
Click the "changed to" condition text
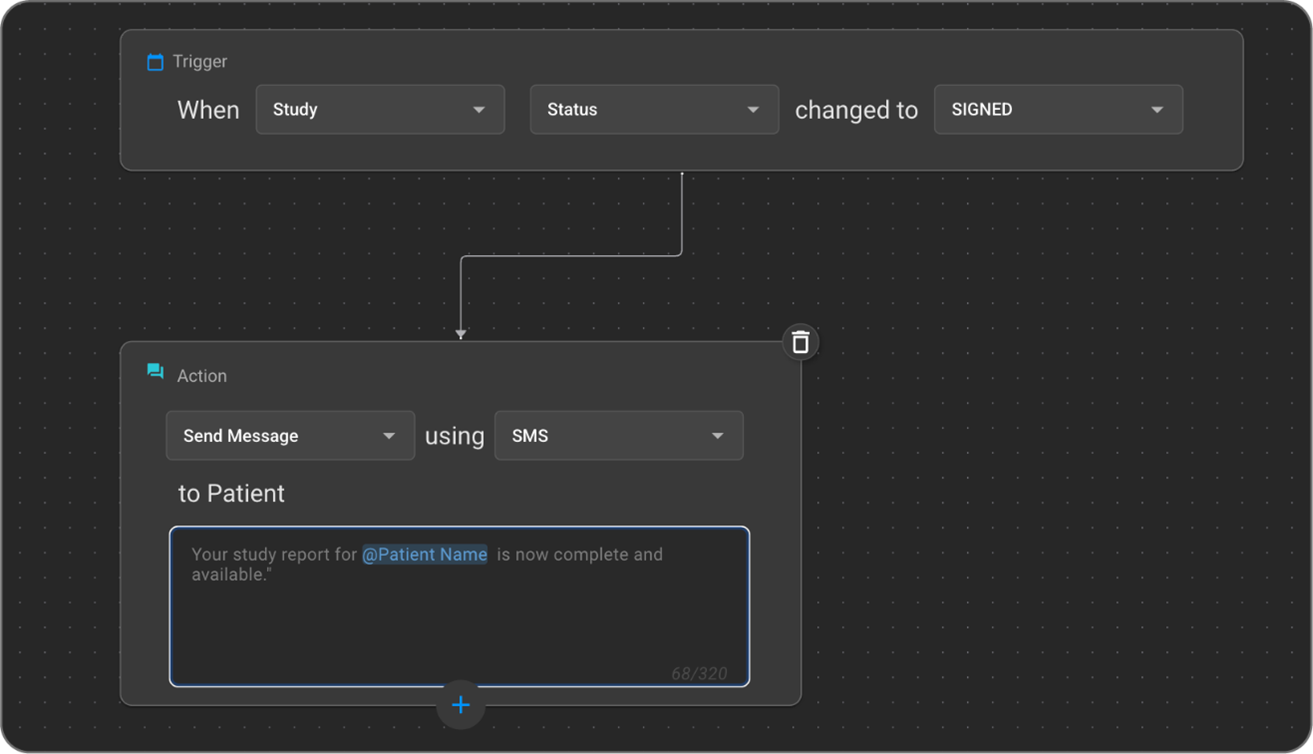(856, 110)
